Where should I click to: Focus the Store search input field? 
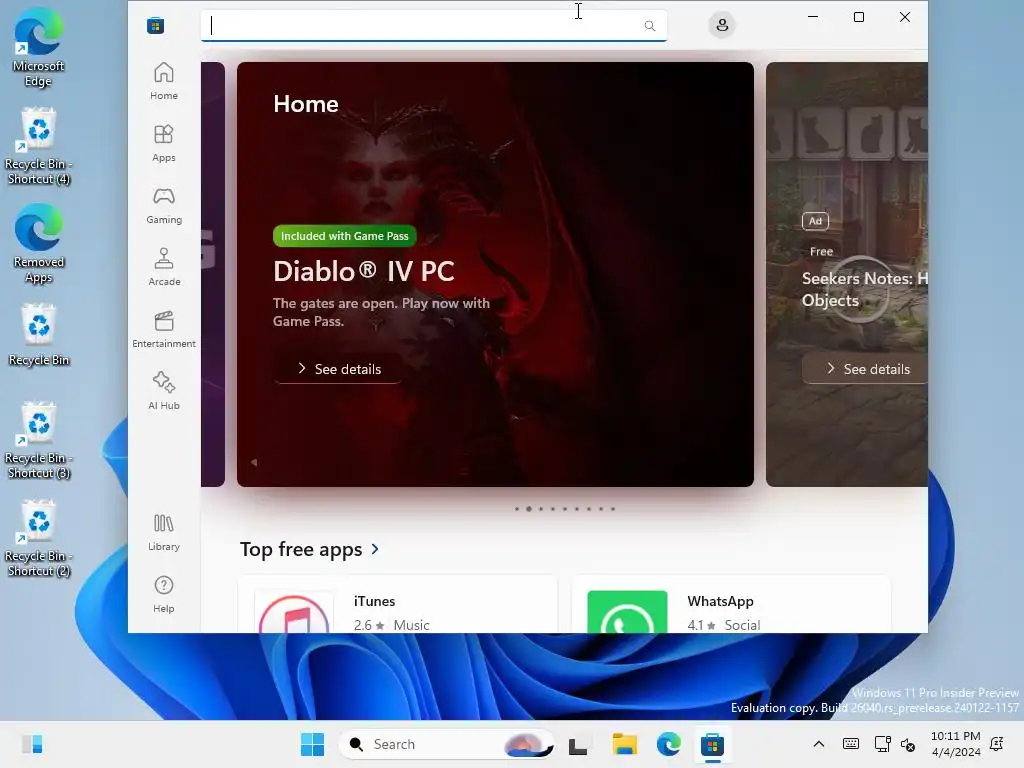[x=434, y=25]
